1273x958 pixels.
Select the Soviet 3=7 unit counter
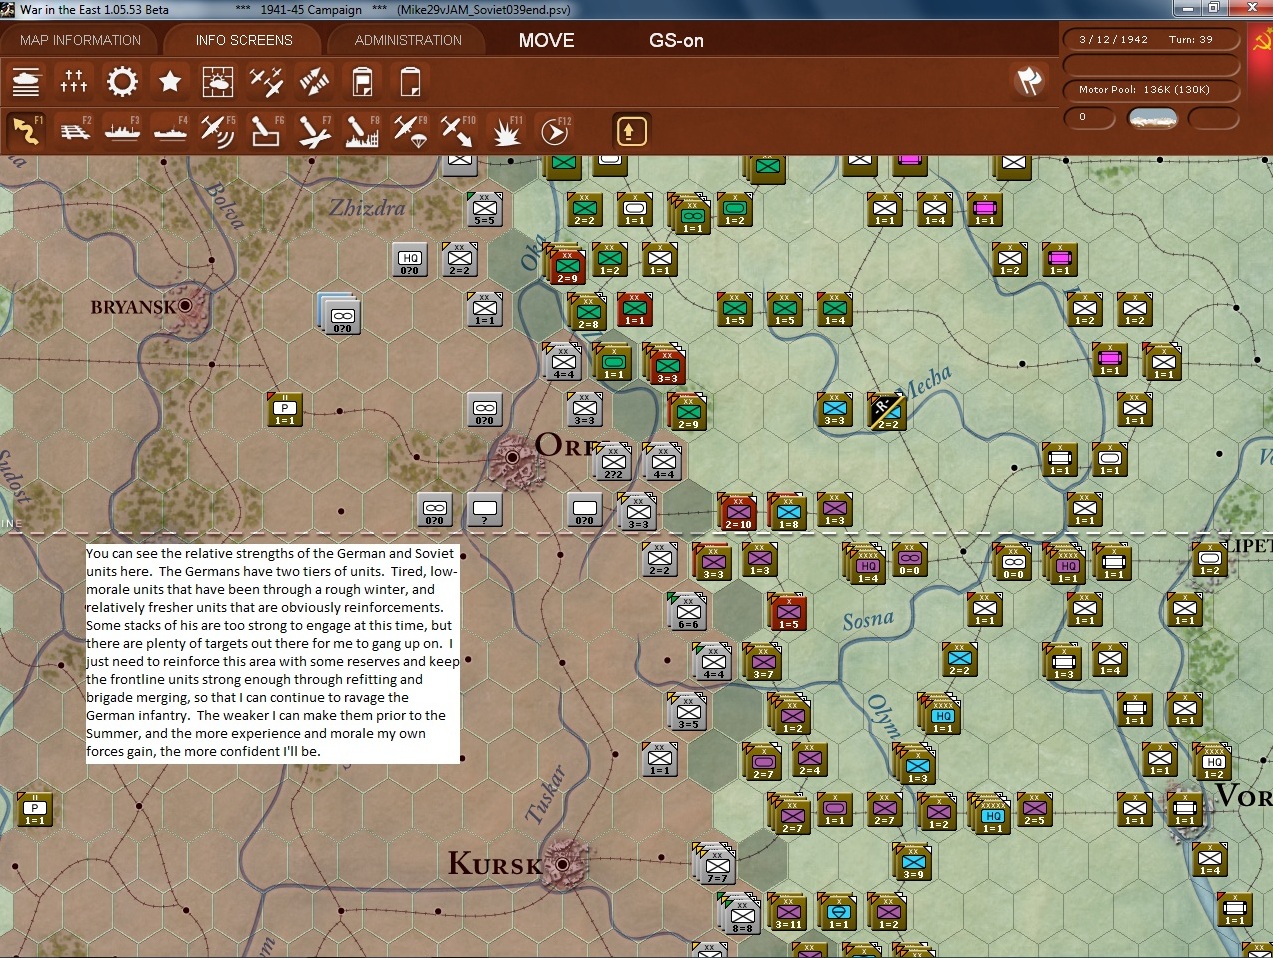coord(763,661)
